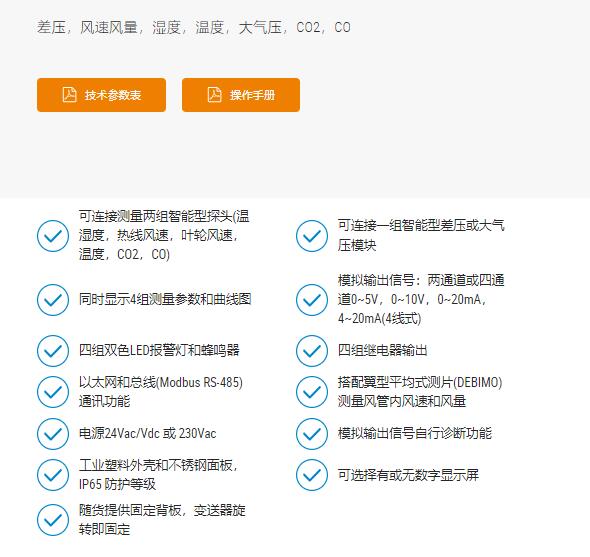This screenshot has height=557, width=590.
Task: Click checkmark icon beside 以太网和总线 Modbus RS-485
Action: 53,392
